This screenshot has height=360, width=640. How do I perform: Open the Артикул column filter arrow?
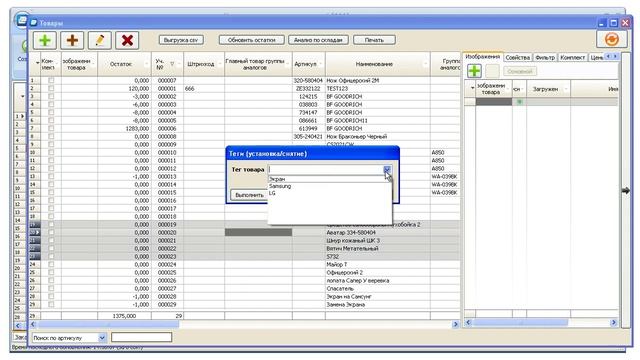[x=321, y=64]
